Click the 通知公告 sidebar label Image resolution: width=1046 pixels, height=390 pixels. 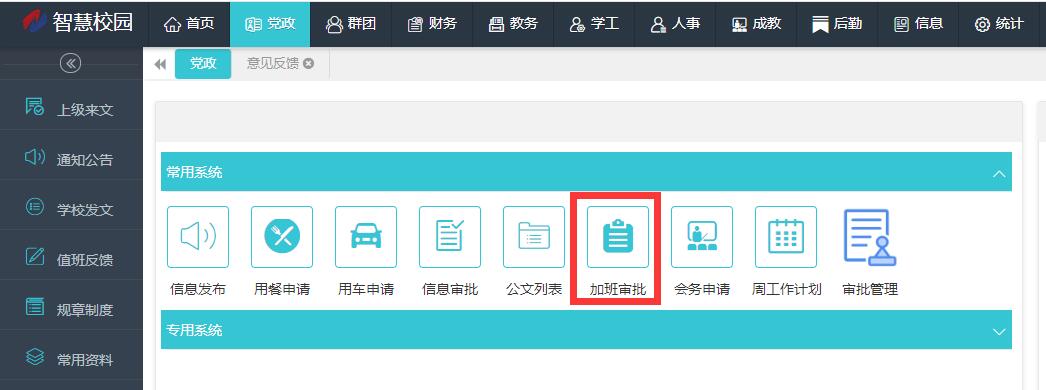85,160
